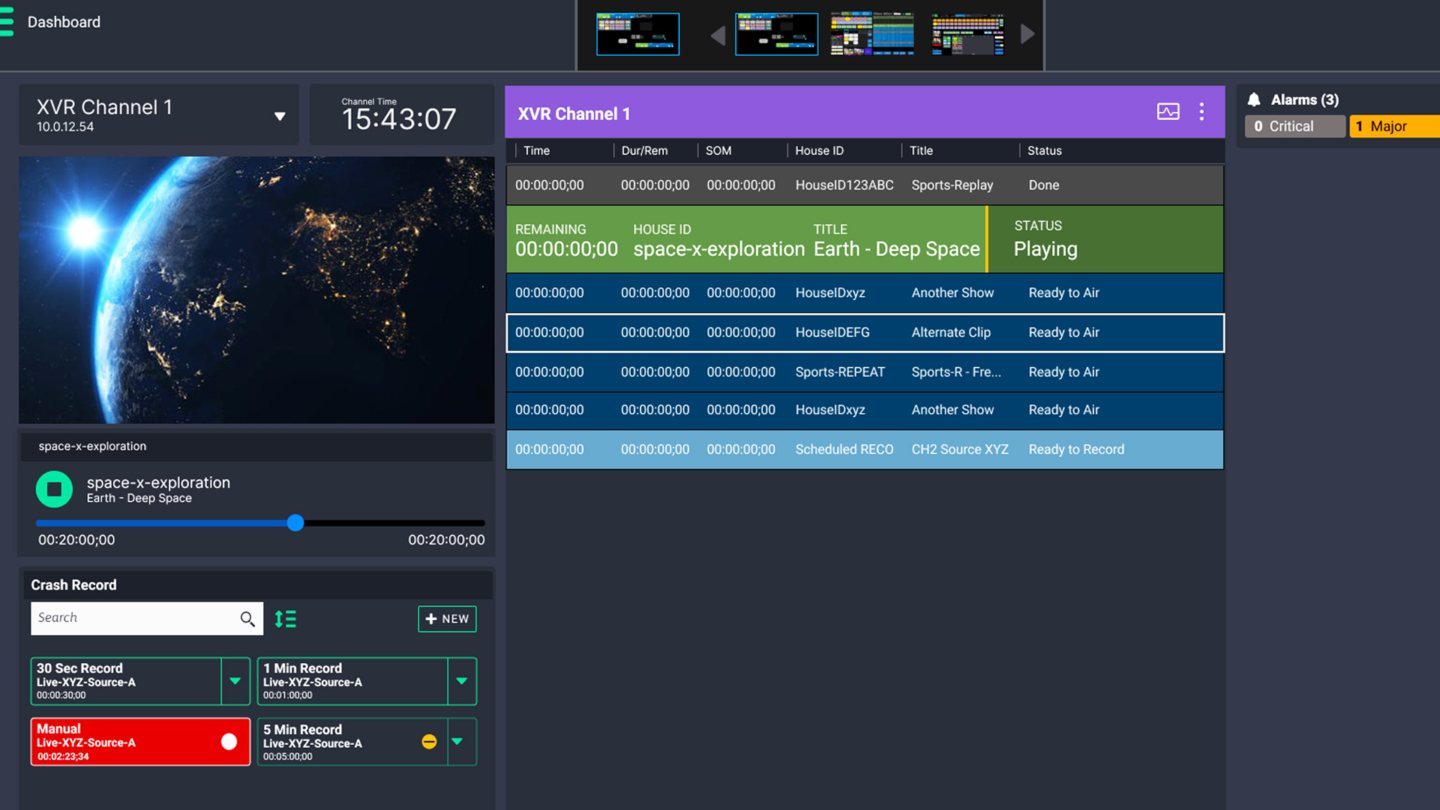
Task: Open the XVR Channel 1 kebab menu
Action: pyautogui.click(x=1202, y=112)
